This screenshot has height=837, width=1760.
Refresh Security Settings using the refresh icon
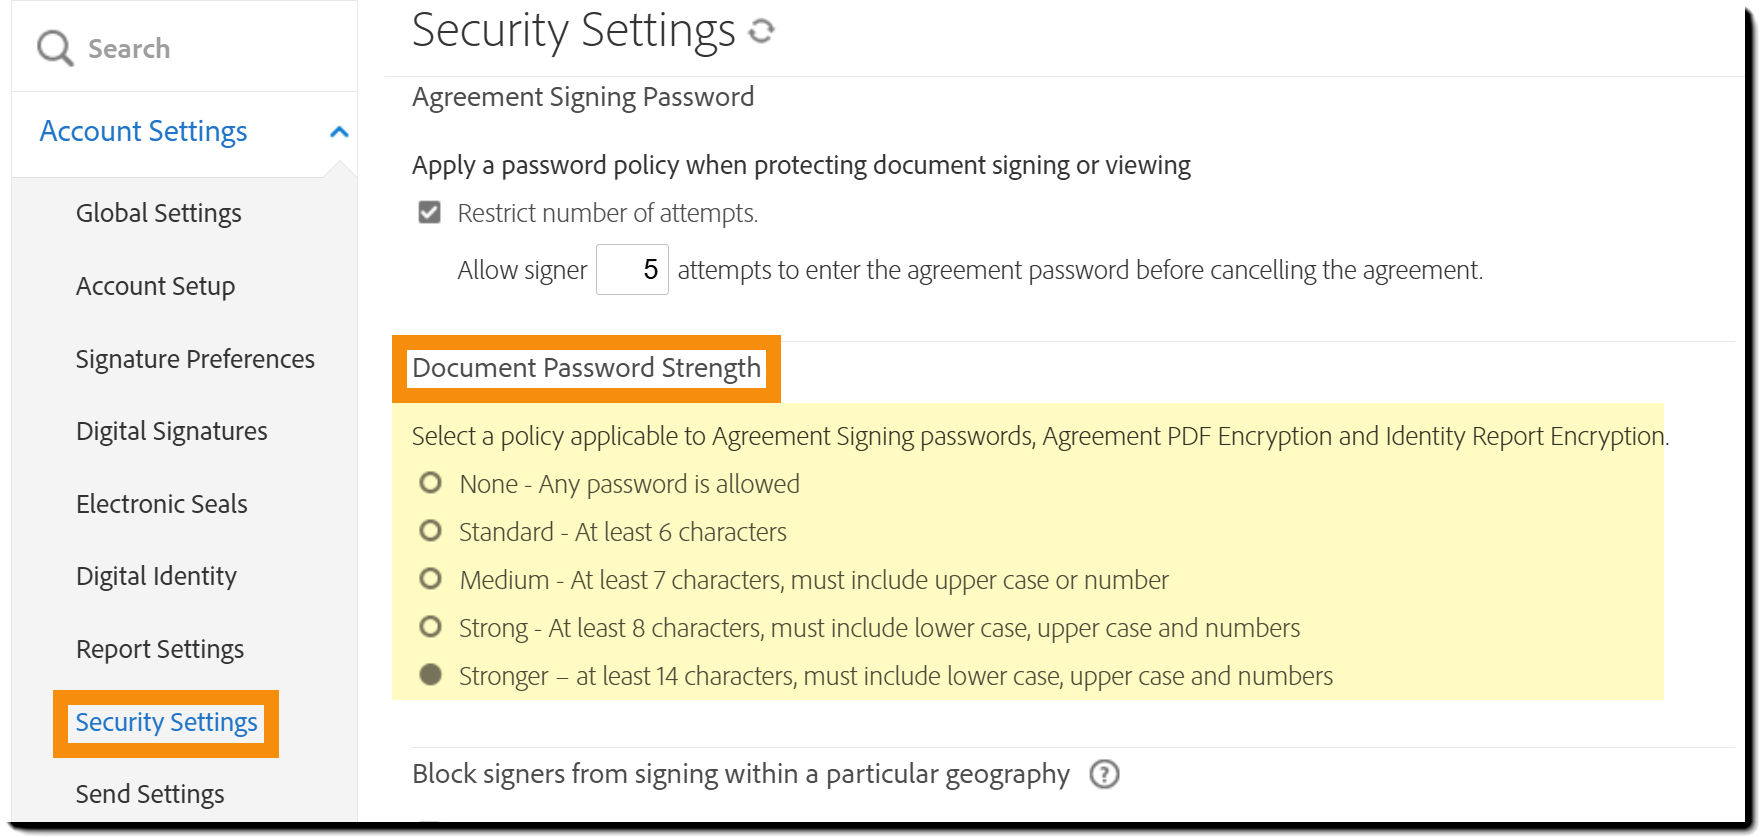coord(762,31)
